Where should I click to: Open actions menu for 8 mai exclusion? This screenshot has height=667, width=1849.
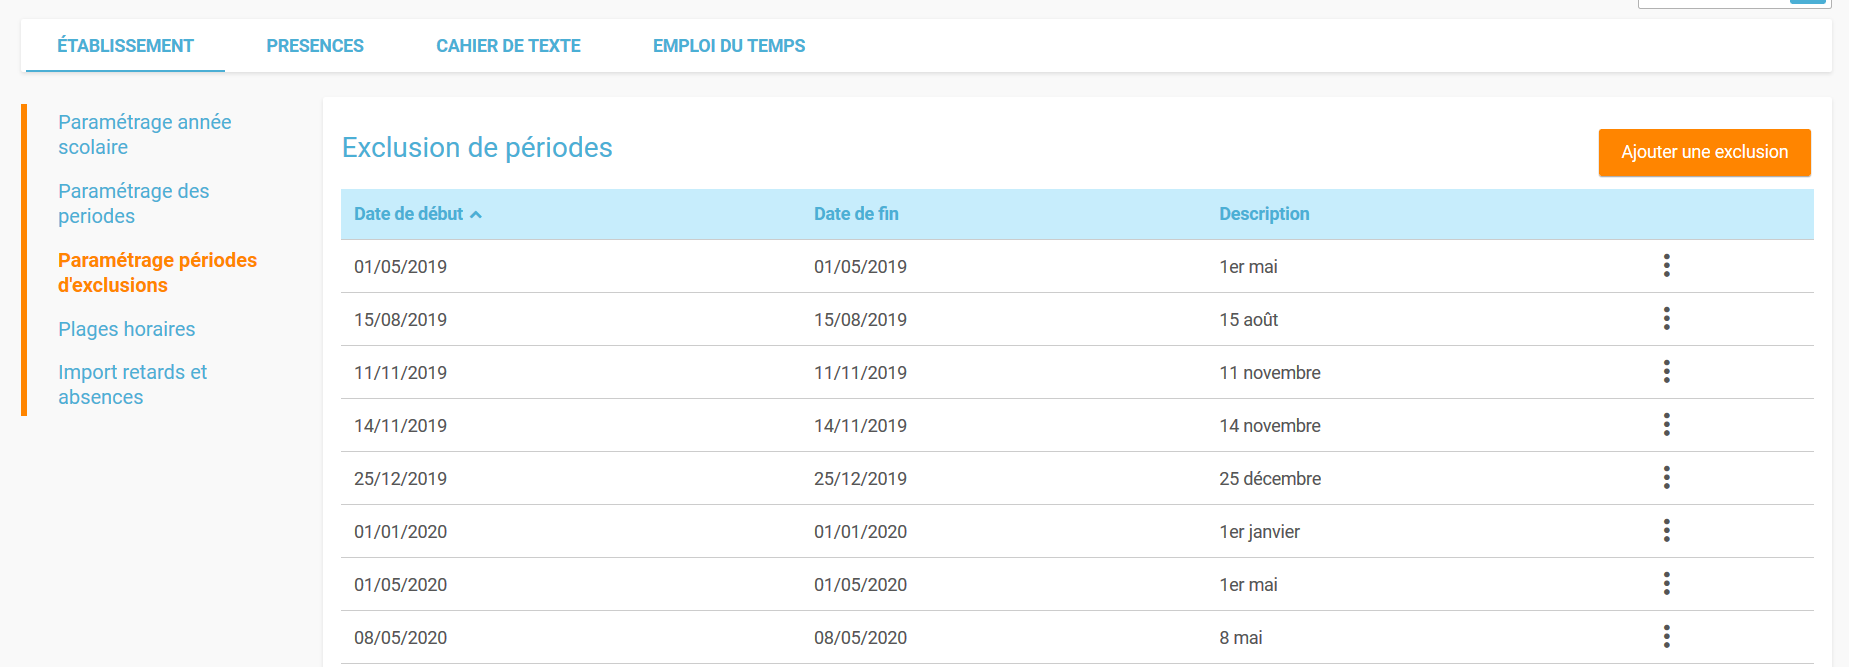(1666, 637)
